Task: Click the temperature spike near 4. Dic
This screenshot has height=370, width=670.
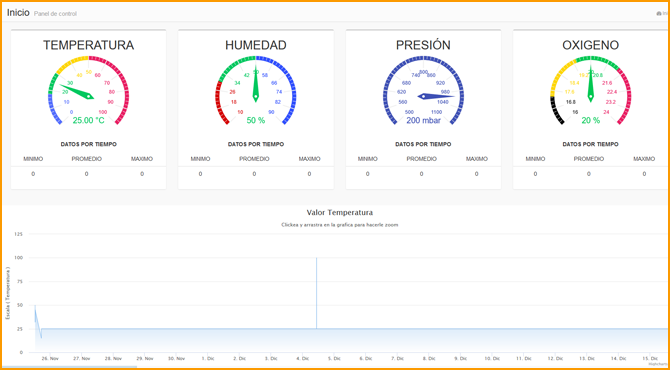Action: pyautogui.click(x=317, y=293)
